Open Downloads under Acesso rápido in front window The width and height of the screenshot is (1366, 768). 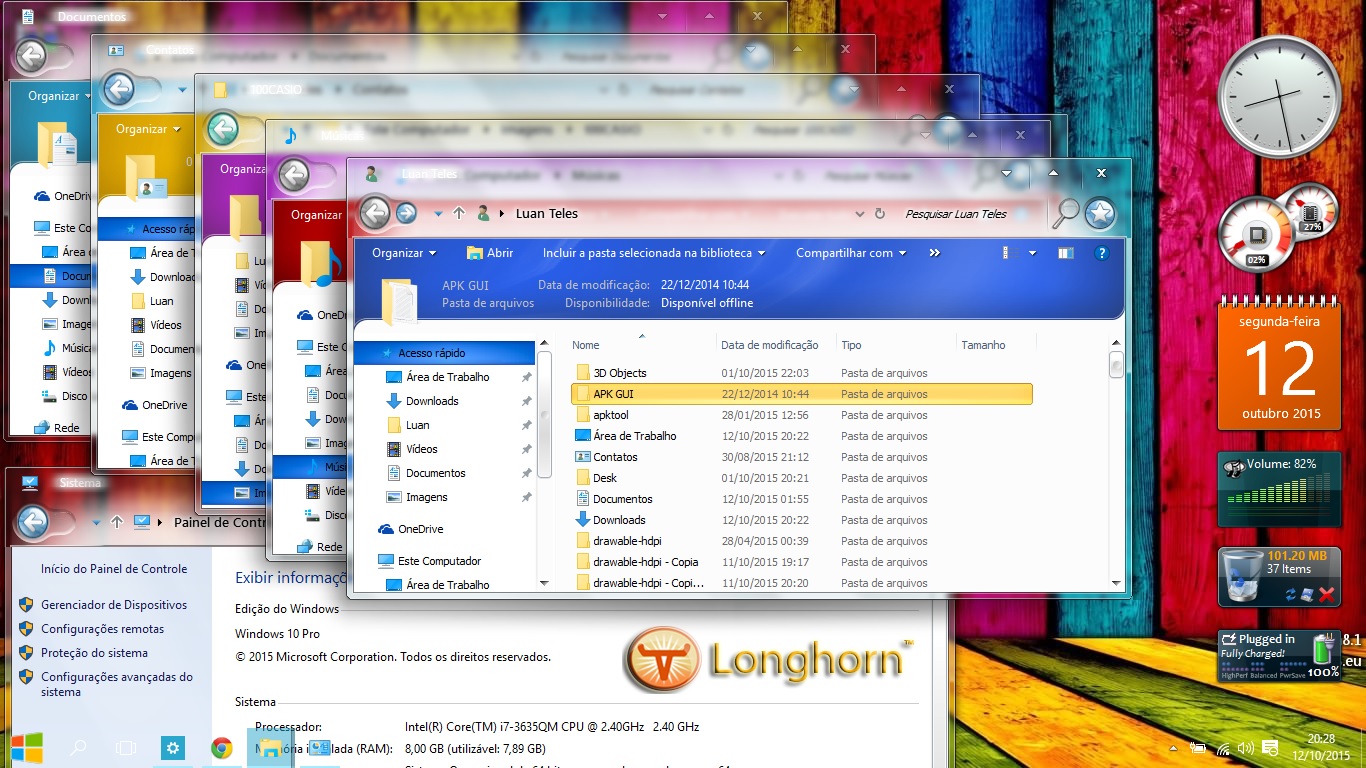click(x=432, y=401)
